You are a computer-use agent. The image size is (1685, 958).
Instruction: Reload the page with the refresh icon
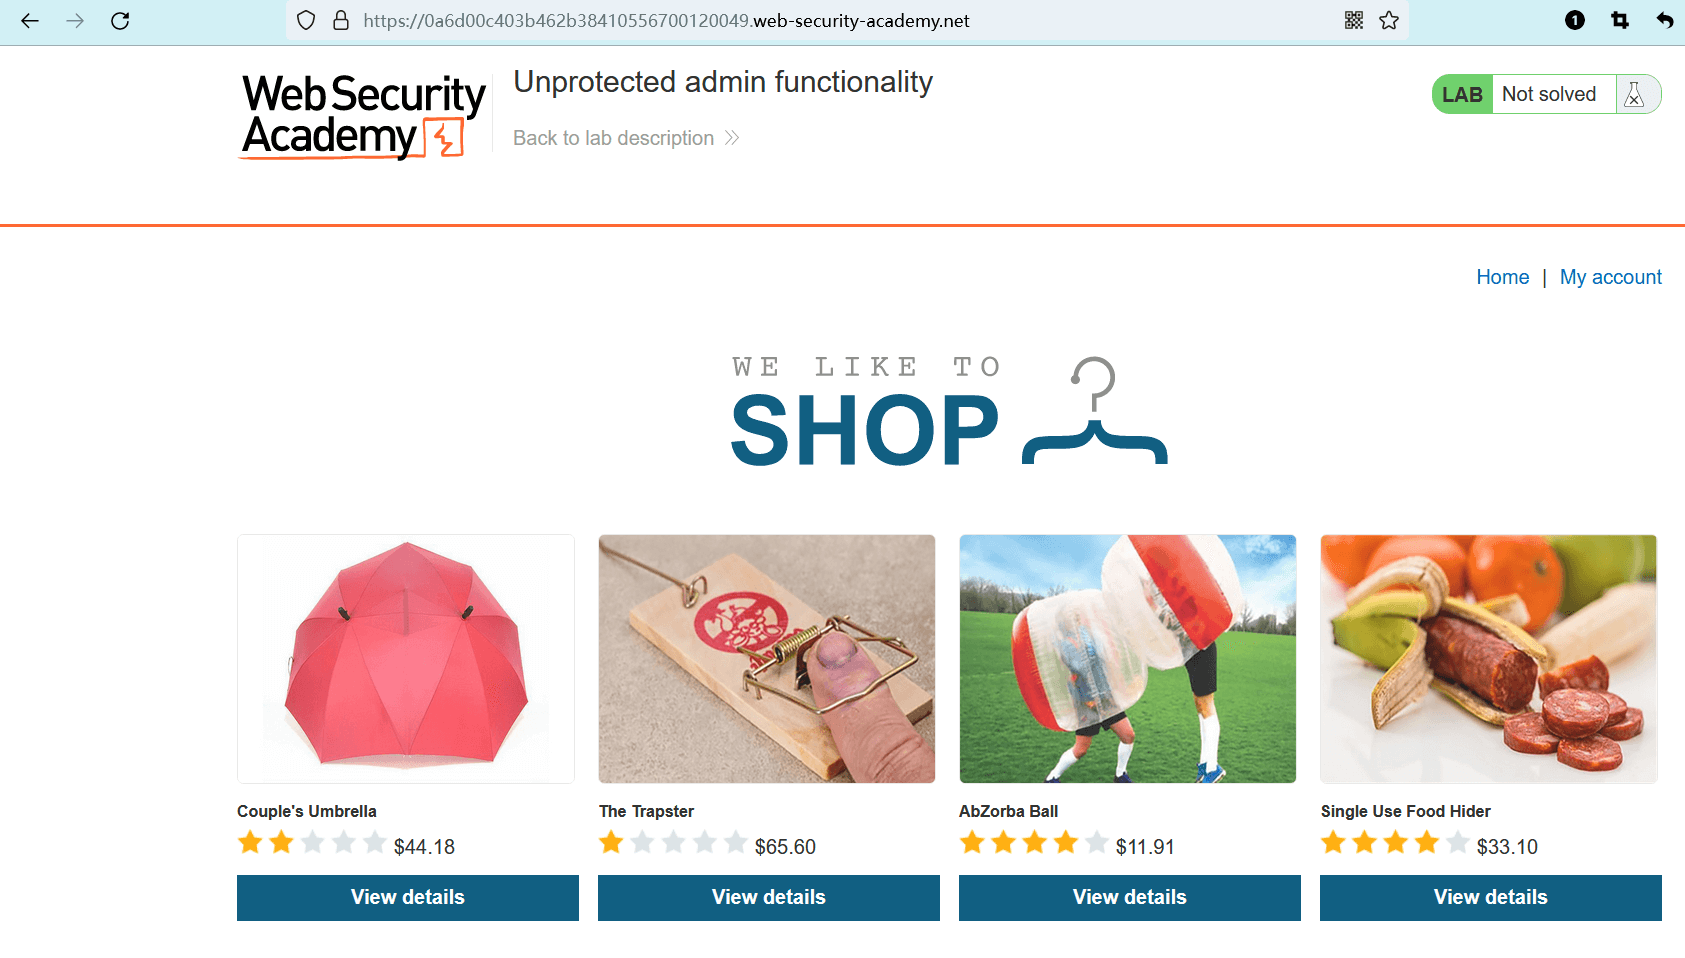pos(120,20)
